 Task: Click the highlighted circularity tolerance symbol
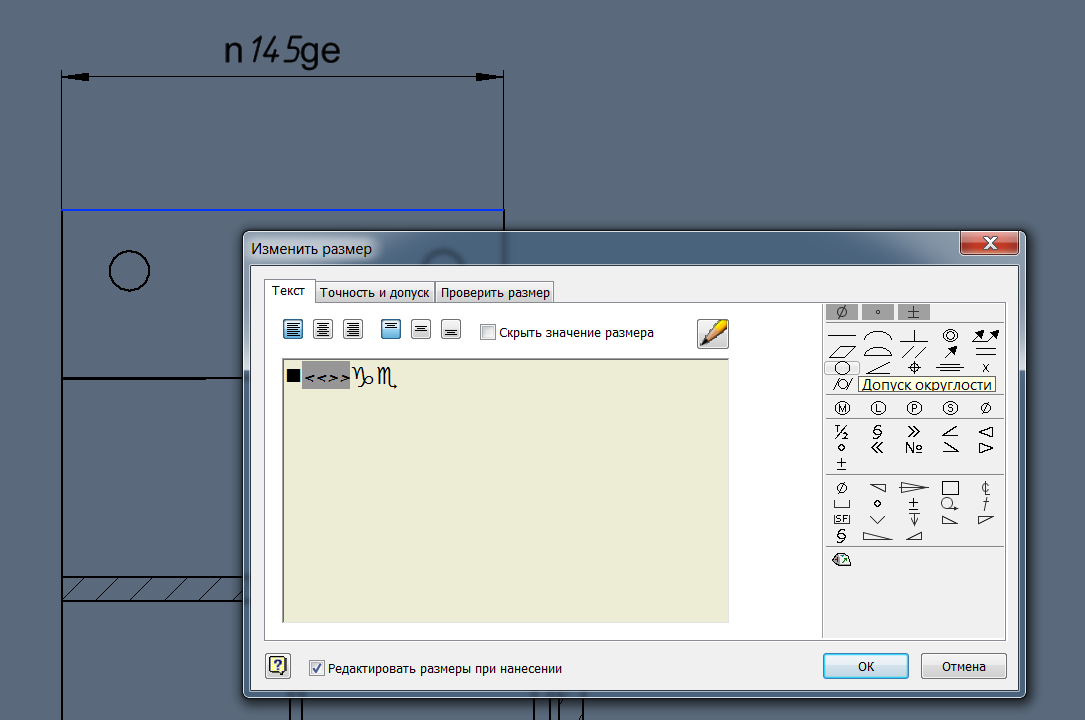click(x=842, y=368)
